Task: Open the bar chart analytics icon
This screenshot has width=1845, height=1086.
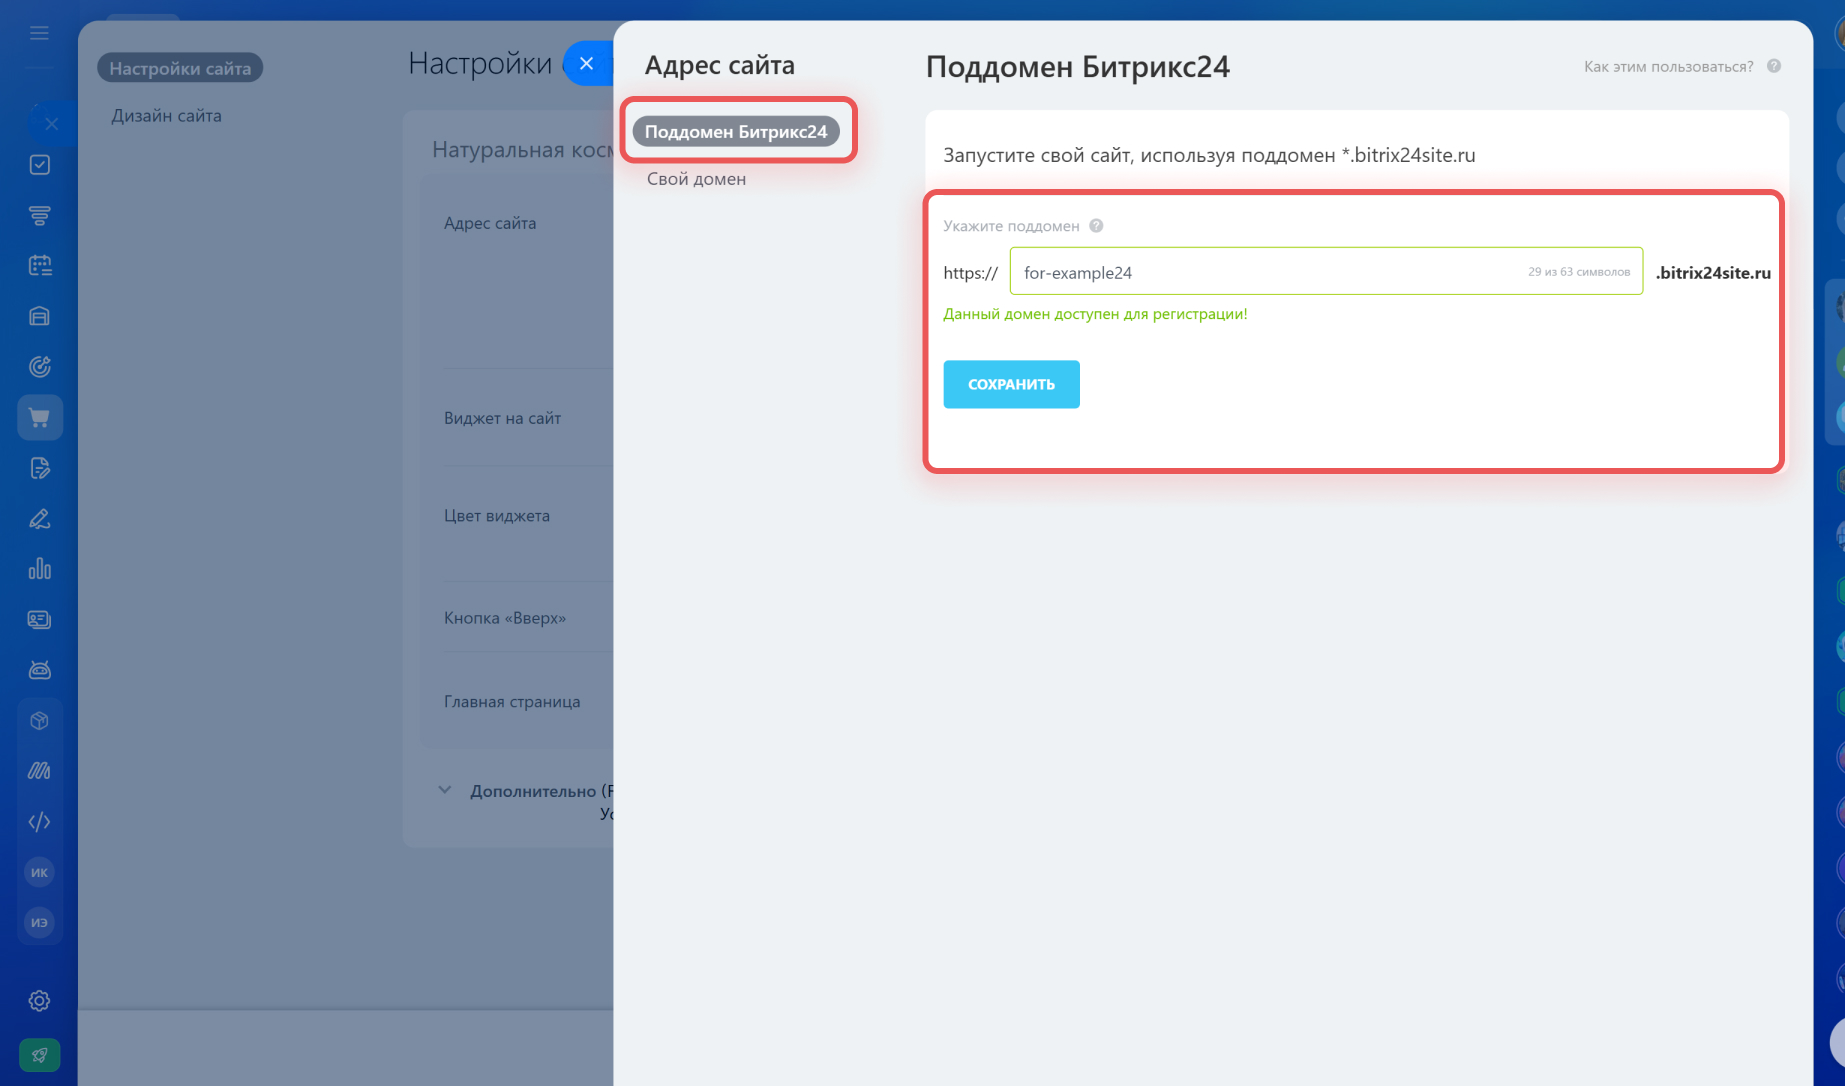Action: coord(40,569)
